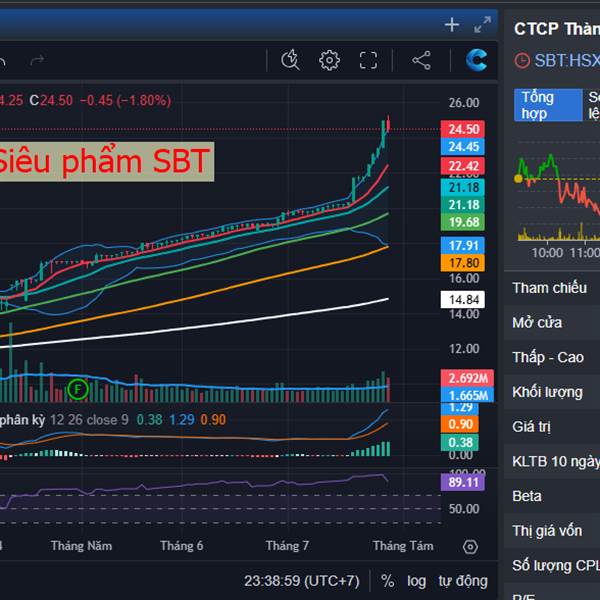600x600 pixels.
Task: Enter fullscreen mode with corner-brackets icon
Action: click(368, 60)
